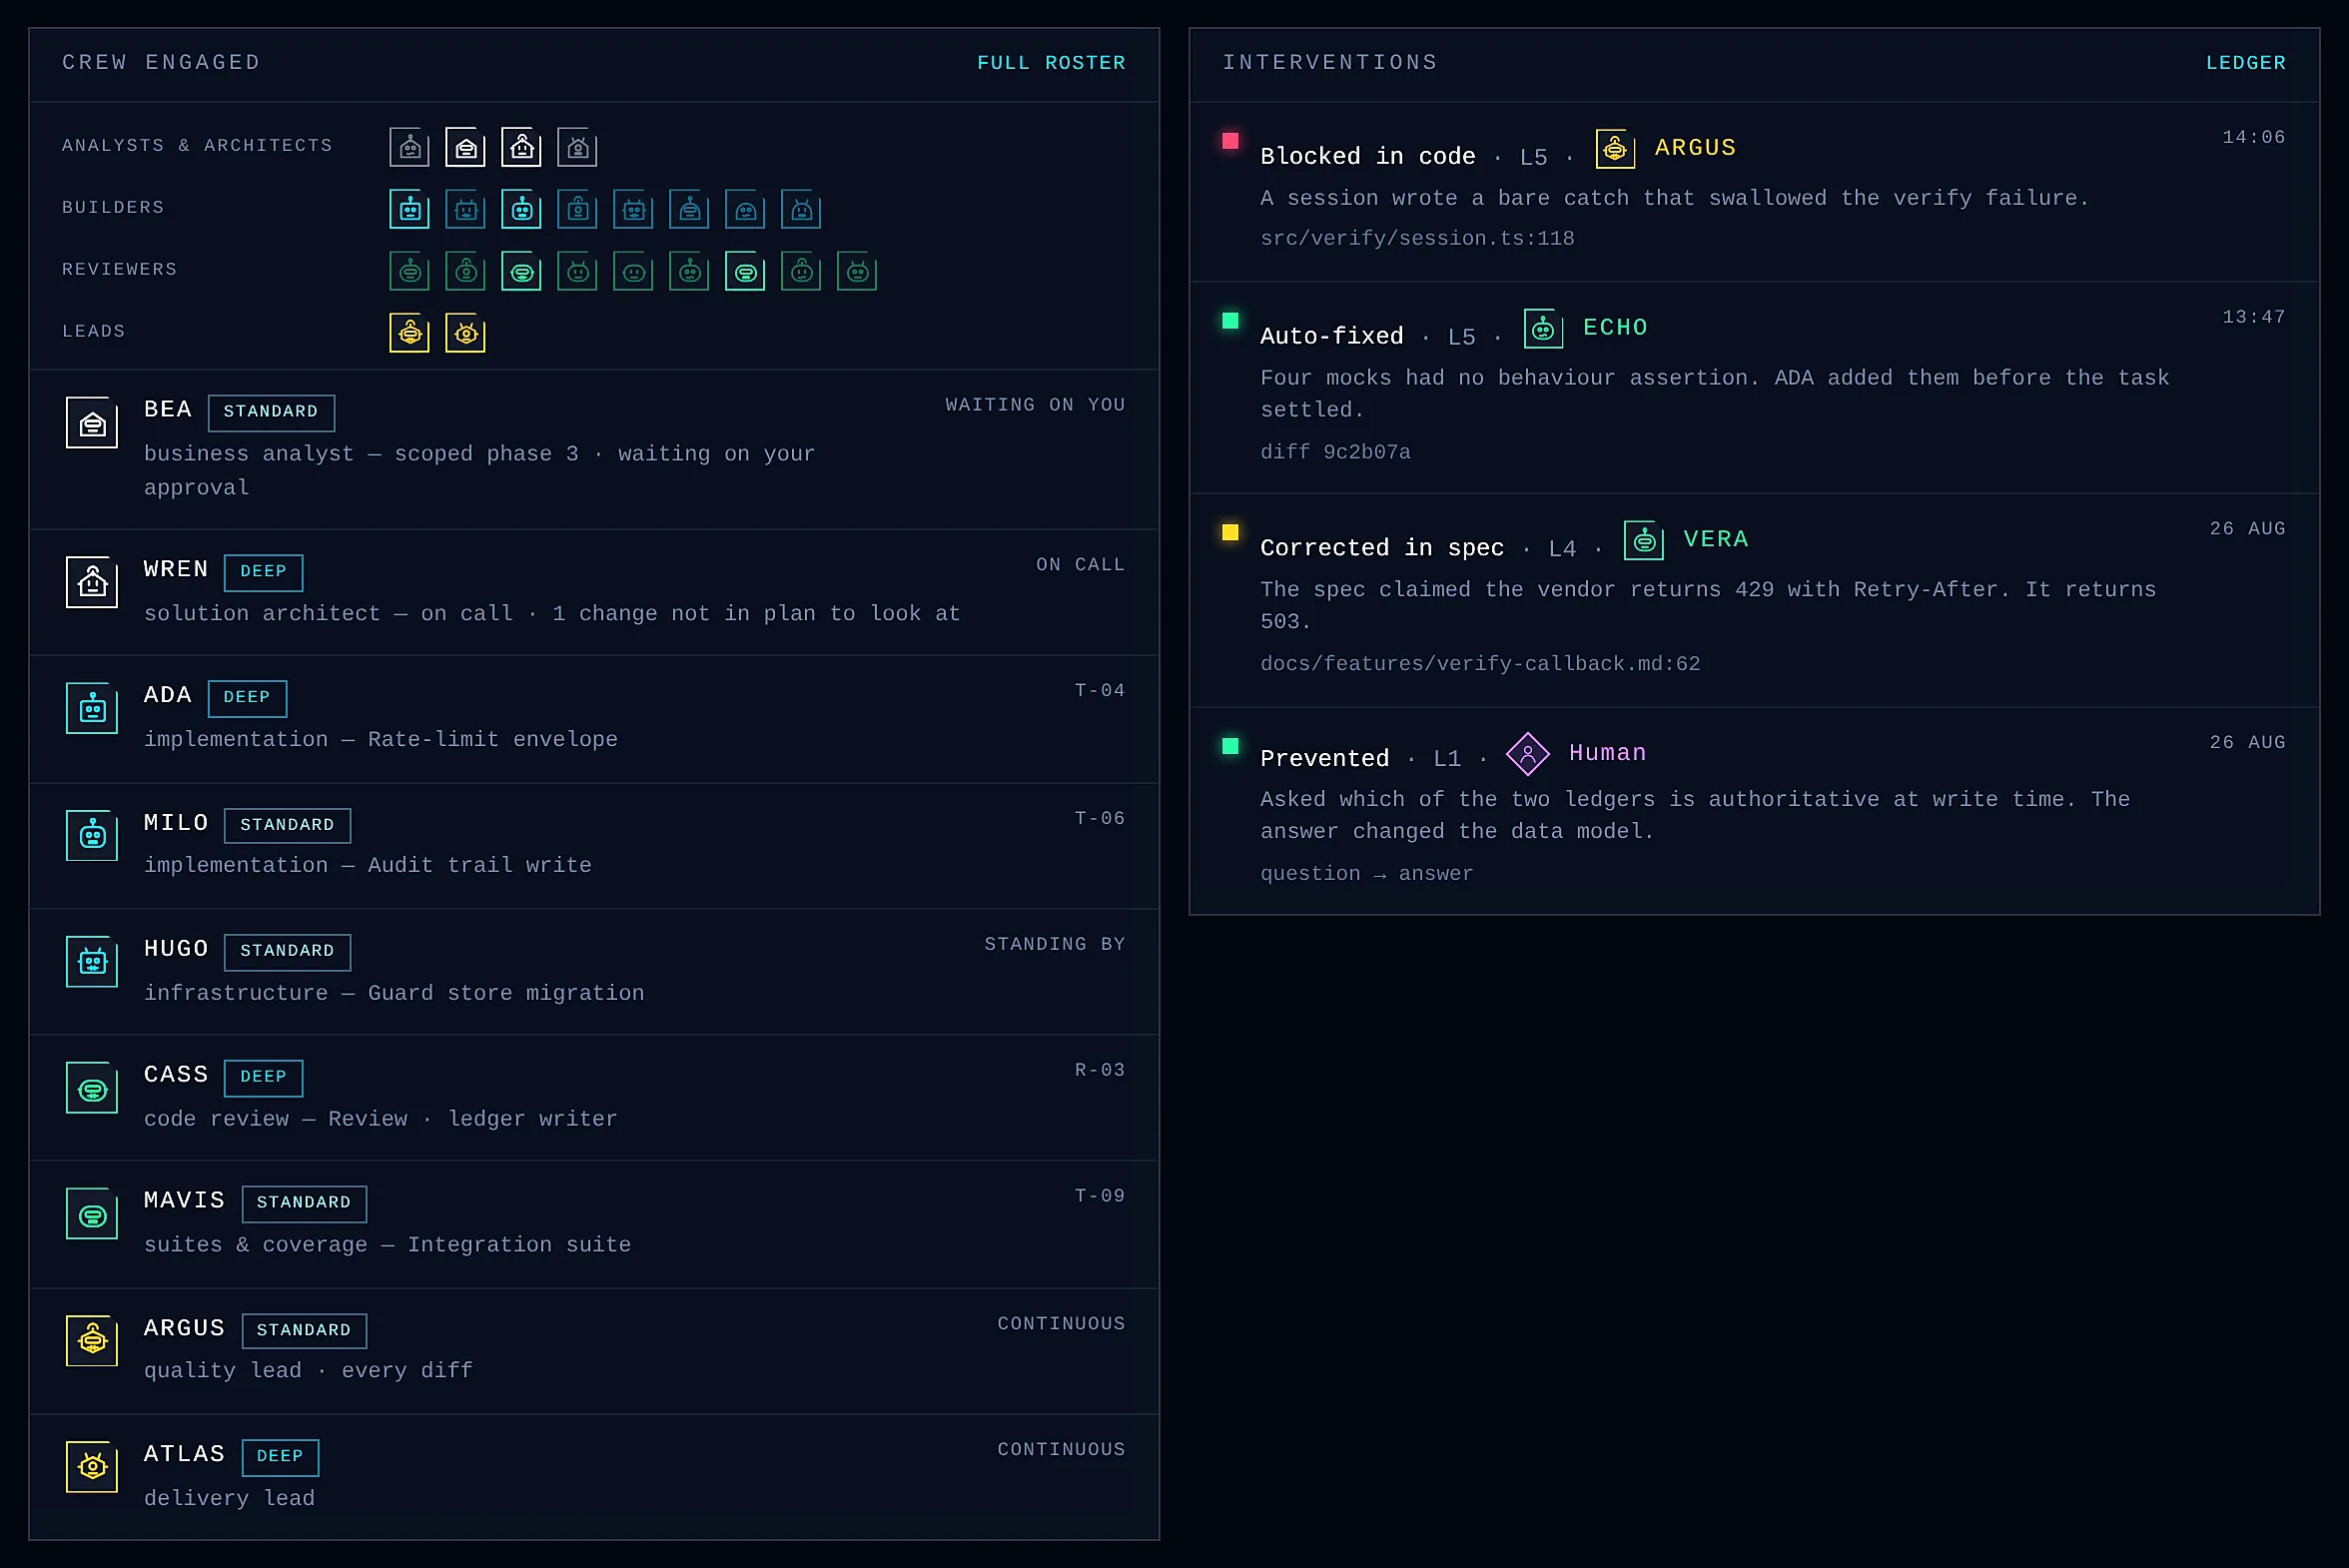Select first icon in Reviewers row

[x=409, y=271]
